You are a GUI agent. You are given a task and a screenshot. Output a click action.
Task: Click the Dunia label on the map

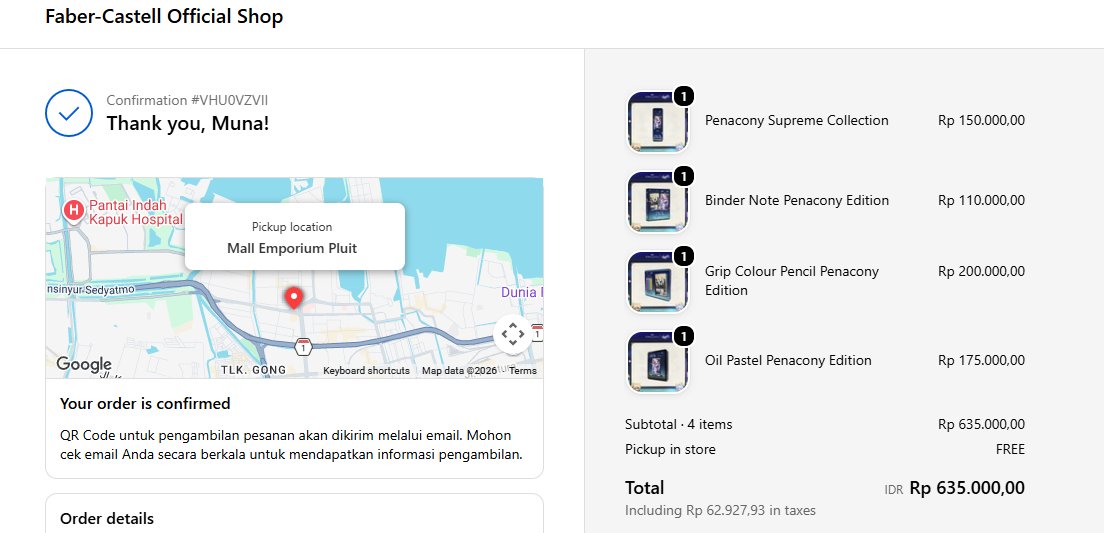click(x=522, y=292)
